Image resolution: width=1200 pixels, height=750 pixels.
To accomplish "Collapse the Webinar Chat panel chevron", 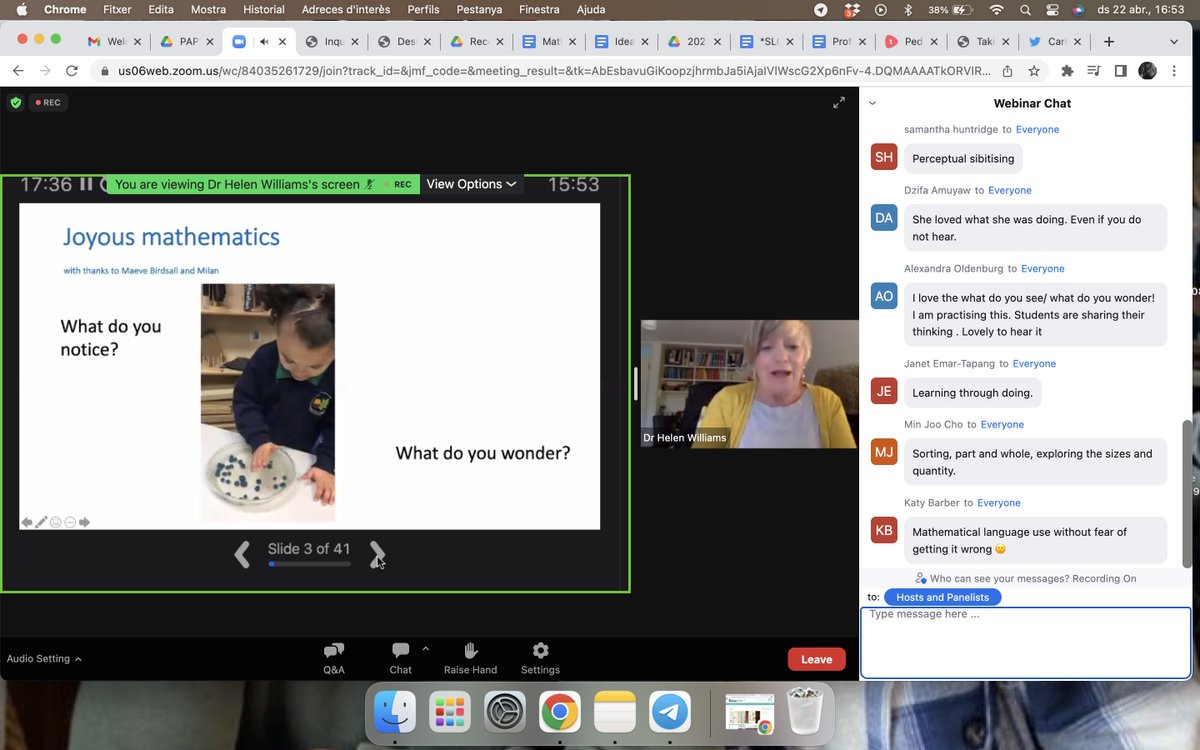I will coord(872,103).
